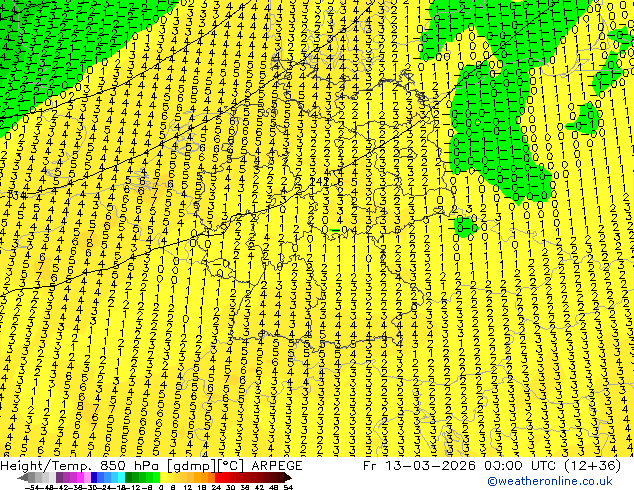Select the cyan legend swatch above -18
634x490 pixels.
tap(121, 477)
